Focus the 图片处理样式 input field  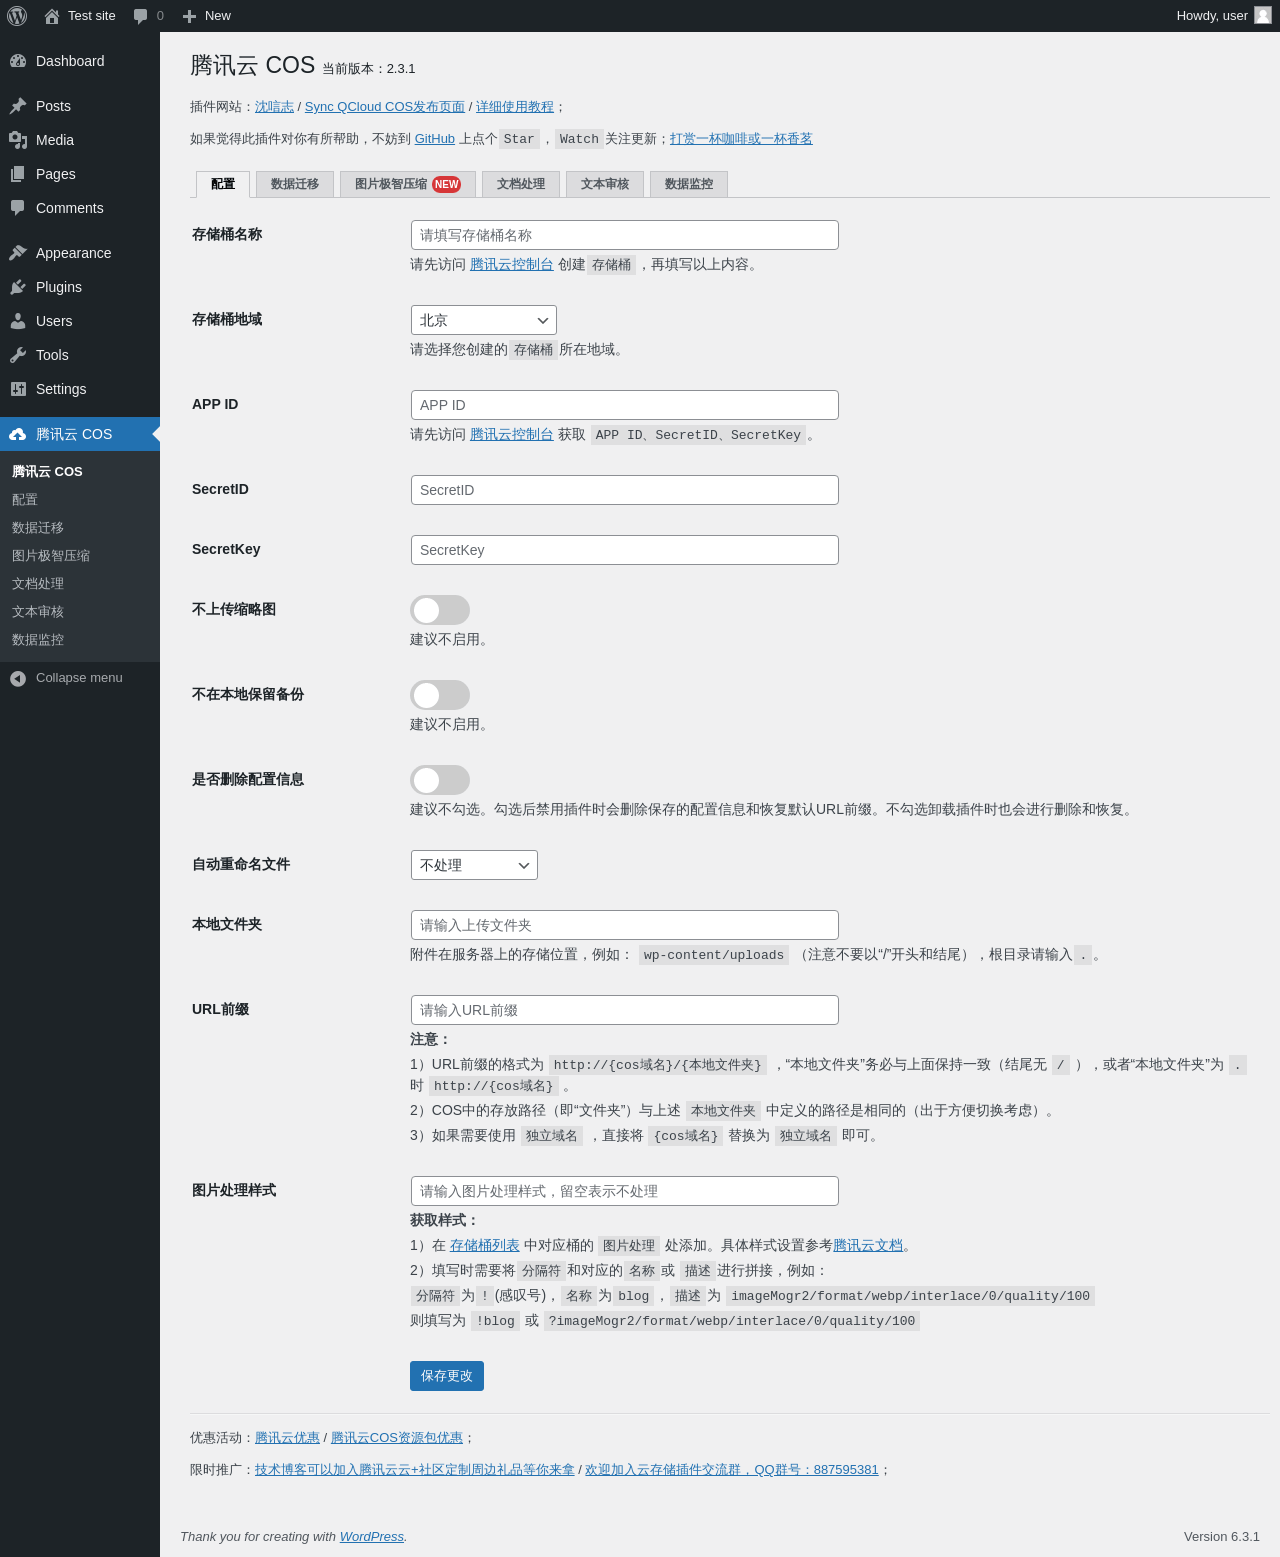coord(625,1191)
